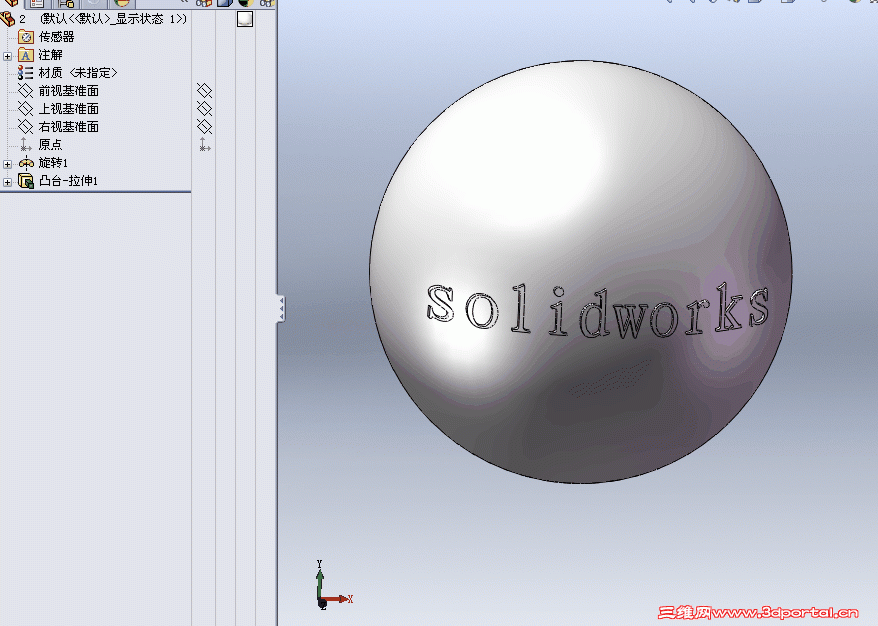Select the 注解 tree label
Viewport: 878px width, 626px height.
click(50, 55)
